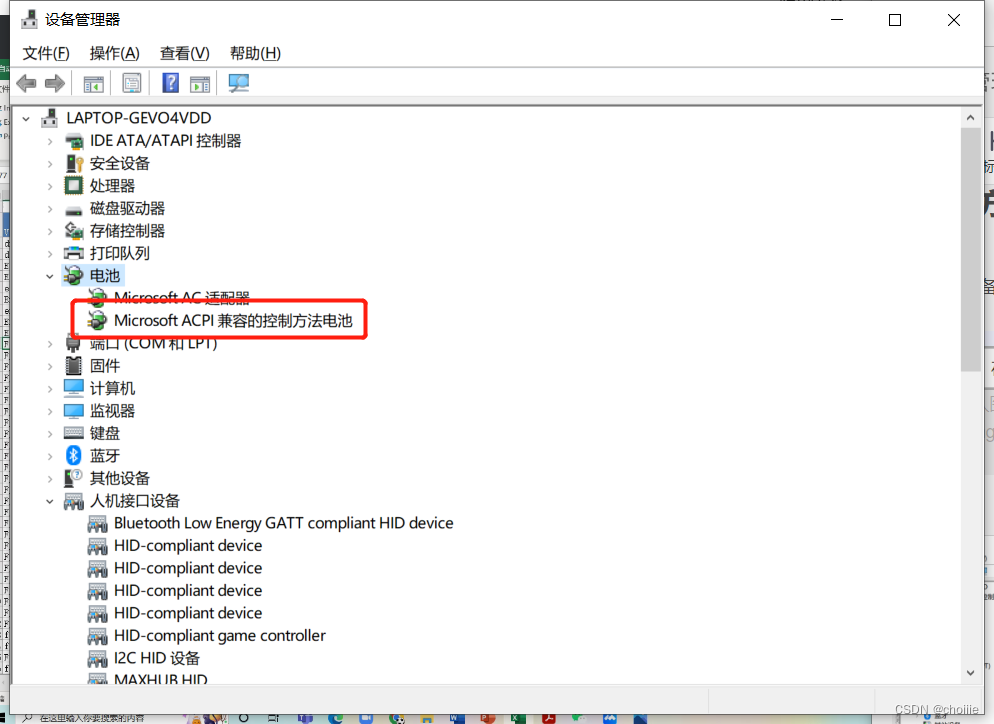Expand the 键盘 node
Screen dimensions: 994x724
coord(50,434)
